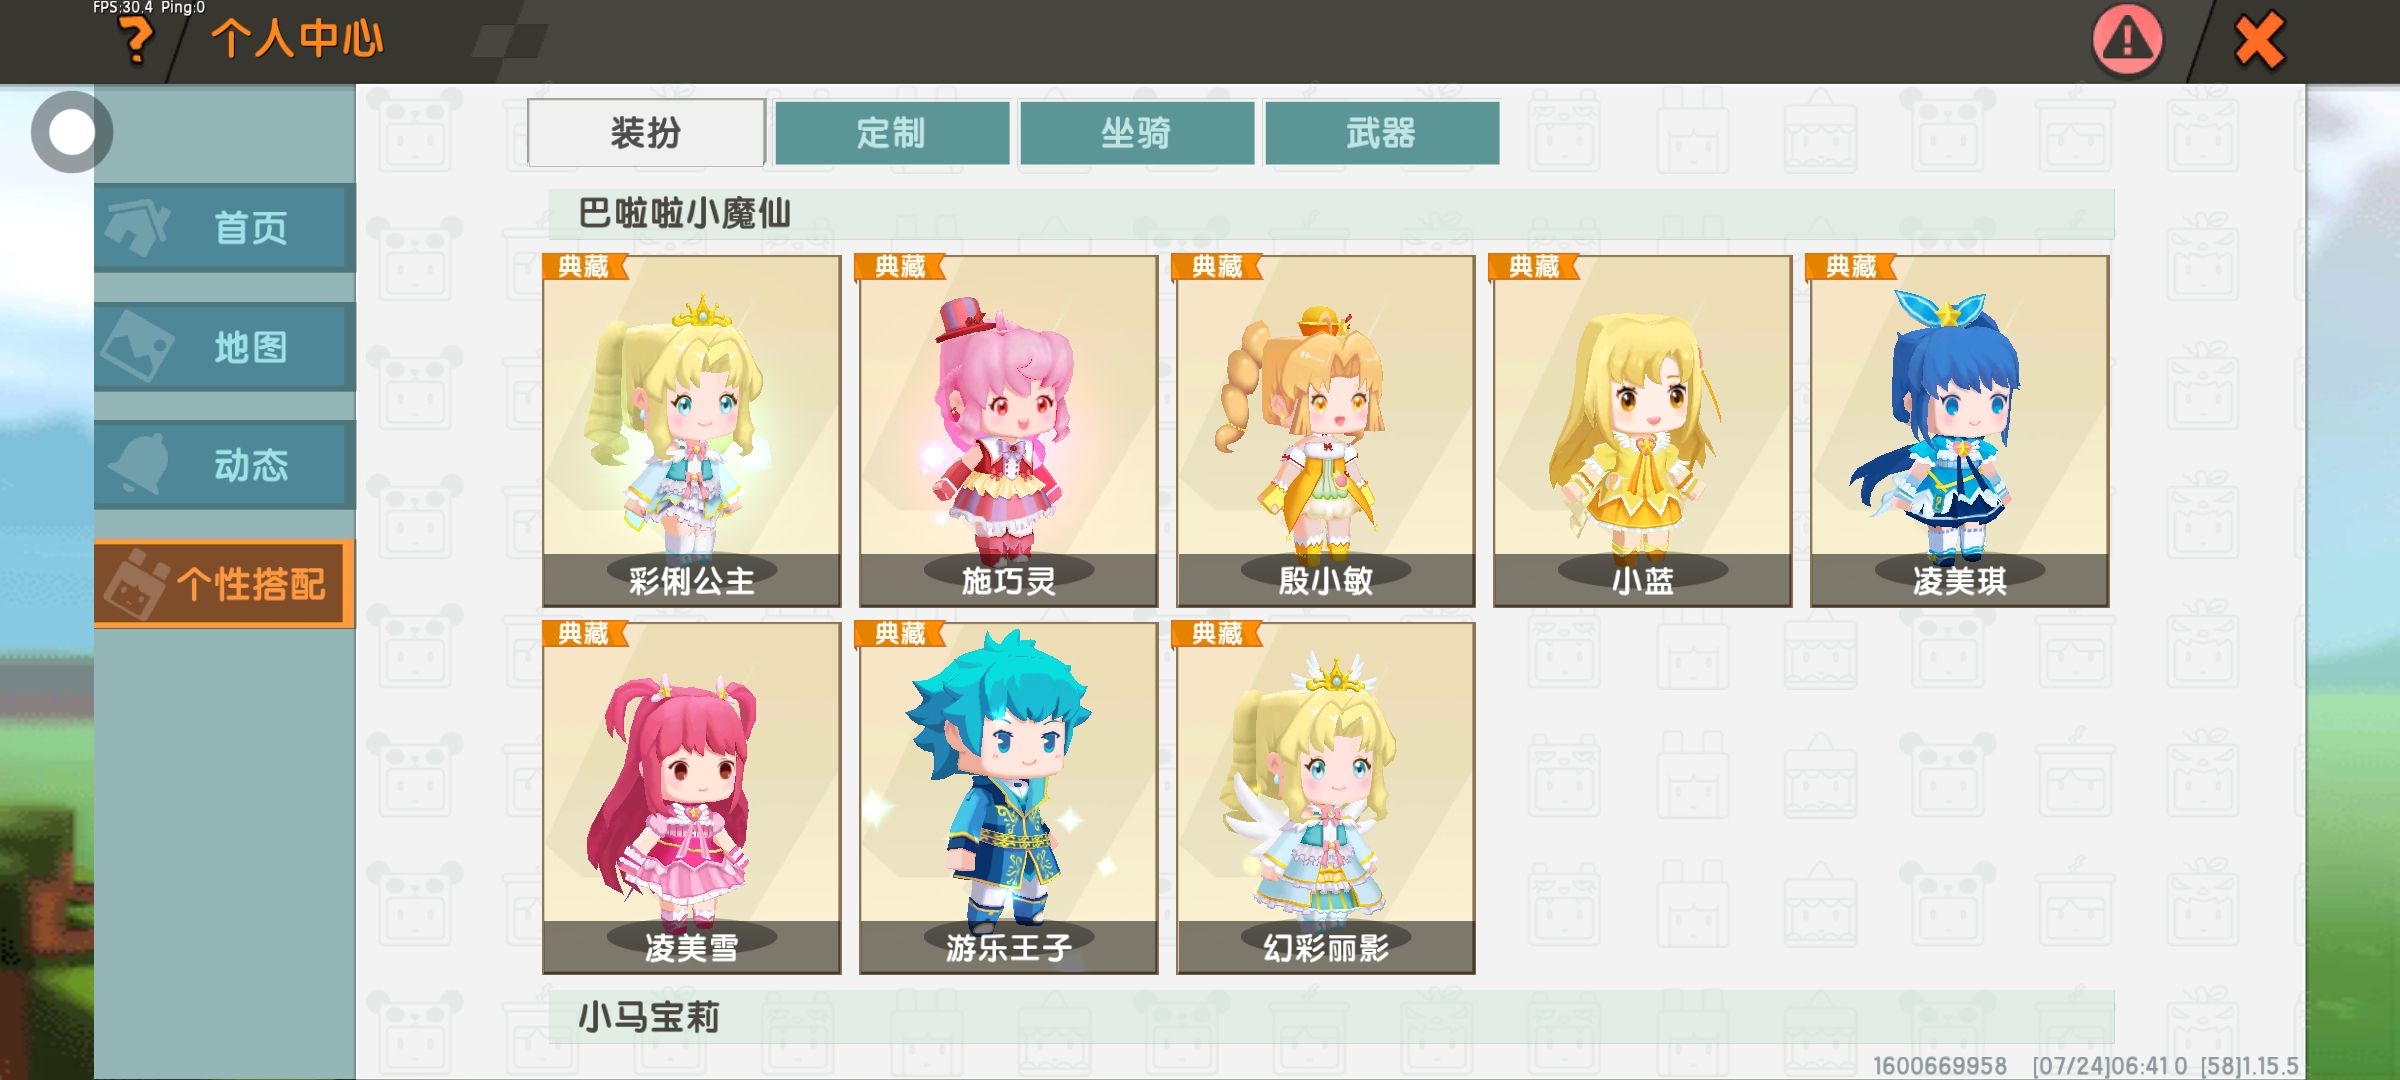This screenshot has width=2400, height=1080.
Task: Select the 游乐王子 skin card
Action: point(1009,798)
